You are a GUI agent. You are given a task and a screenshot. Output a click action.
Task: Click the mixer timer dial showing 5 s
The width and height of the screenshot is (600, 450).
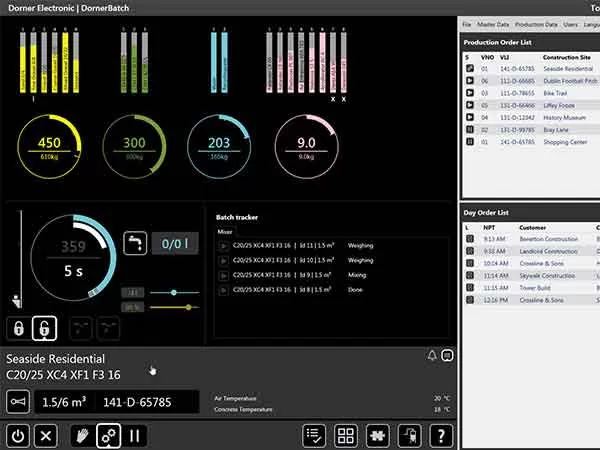pos(73,258)
